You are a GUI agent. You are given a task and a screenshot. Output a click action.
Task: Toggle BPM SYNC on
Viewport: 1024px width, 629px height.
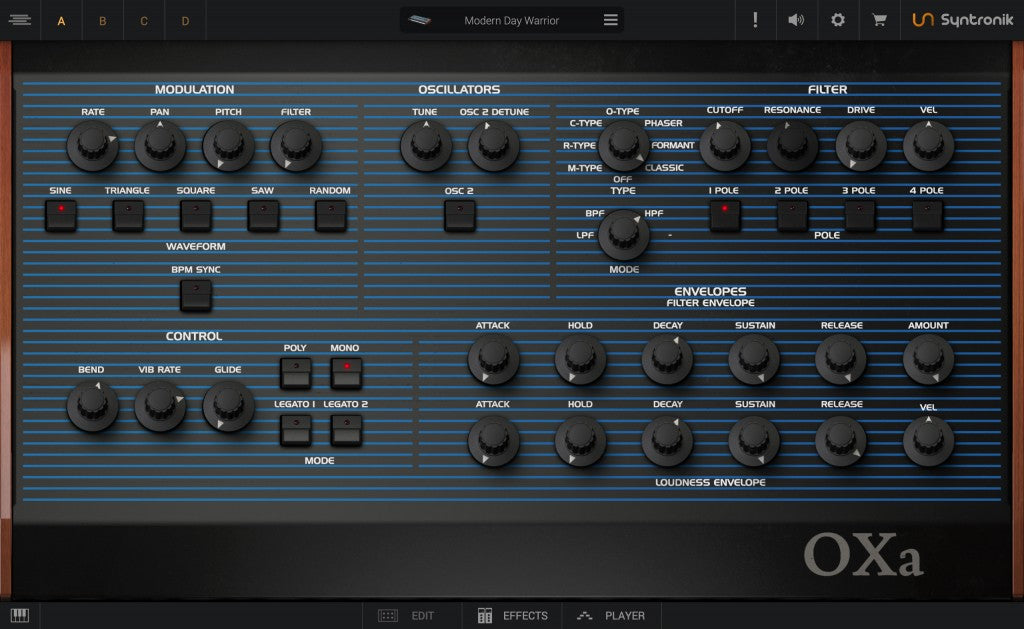[196, 291]
